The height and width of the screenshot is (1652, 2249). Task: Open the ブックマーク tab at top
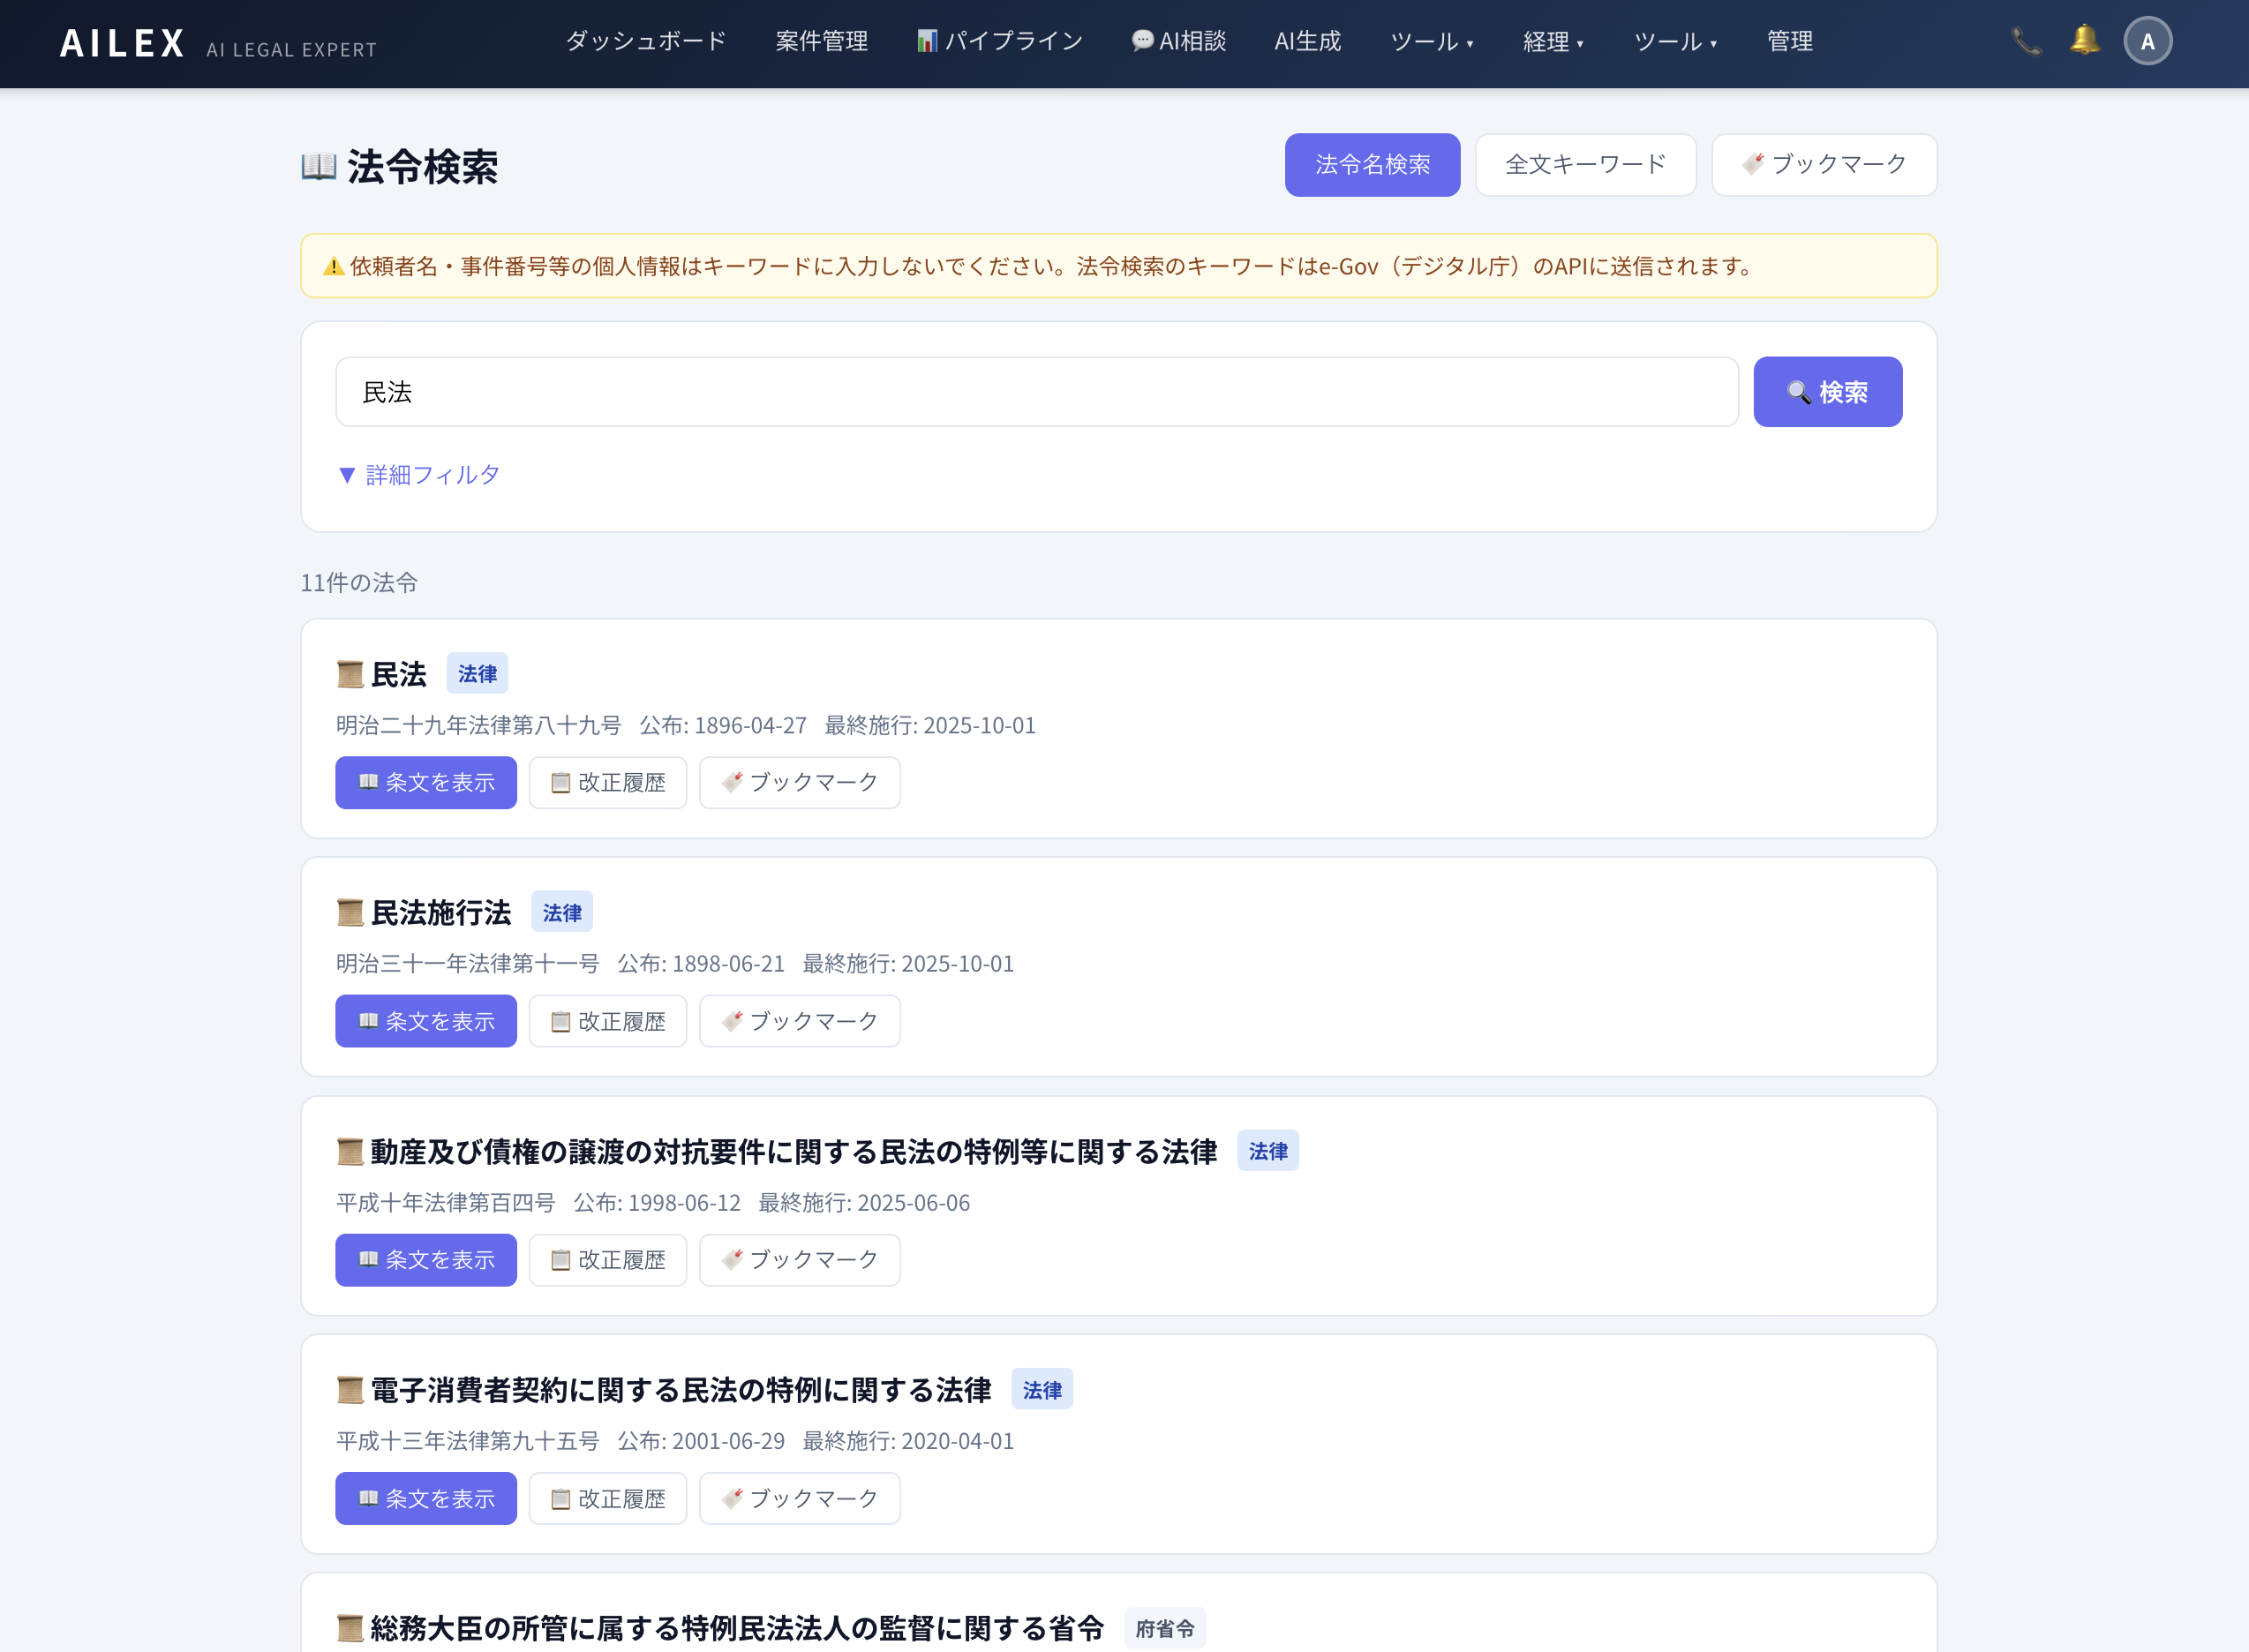(x=1824, y=165)
